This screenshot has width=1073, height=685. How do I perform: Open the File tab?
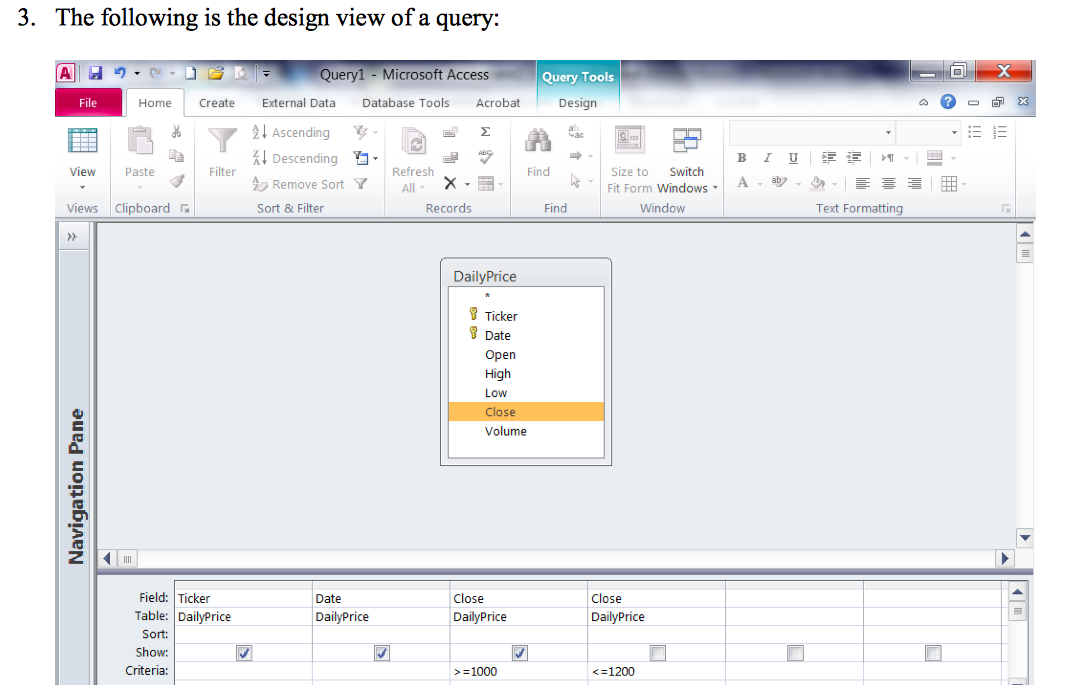coord(88,103)
